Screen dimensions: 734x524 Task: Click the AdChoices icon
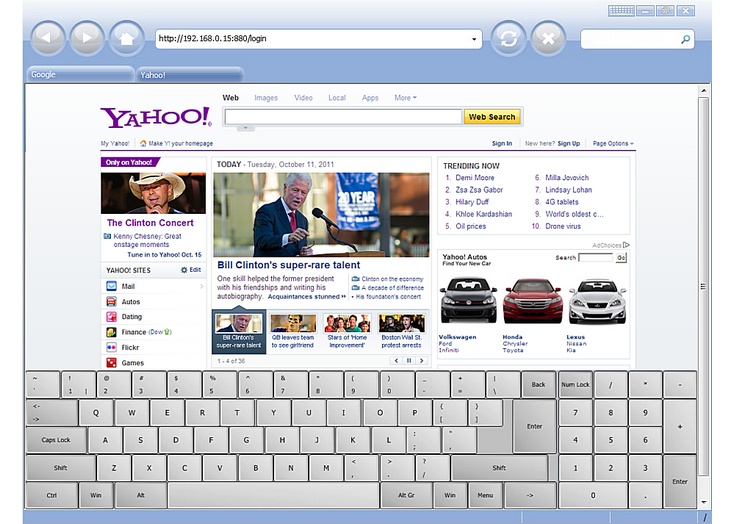(626, 245)
